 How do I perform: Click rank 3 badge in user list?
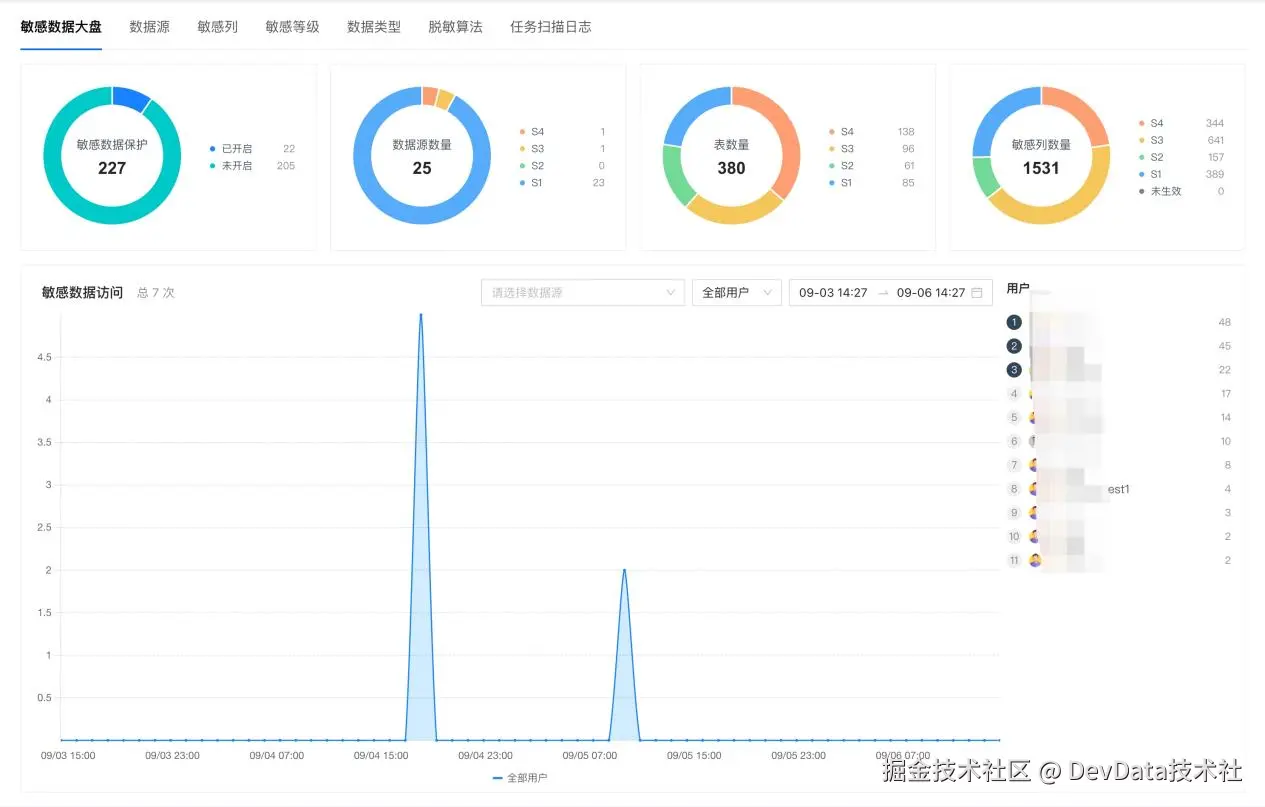pyautogui.click(x=1015, y=370)
